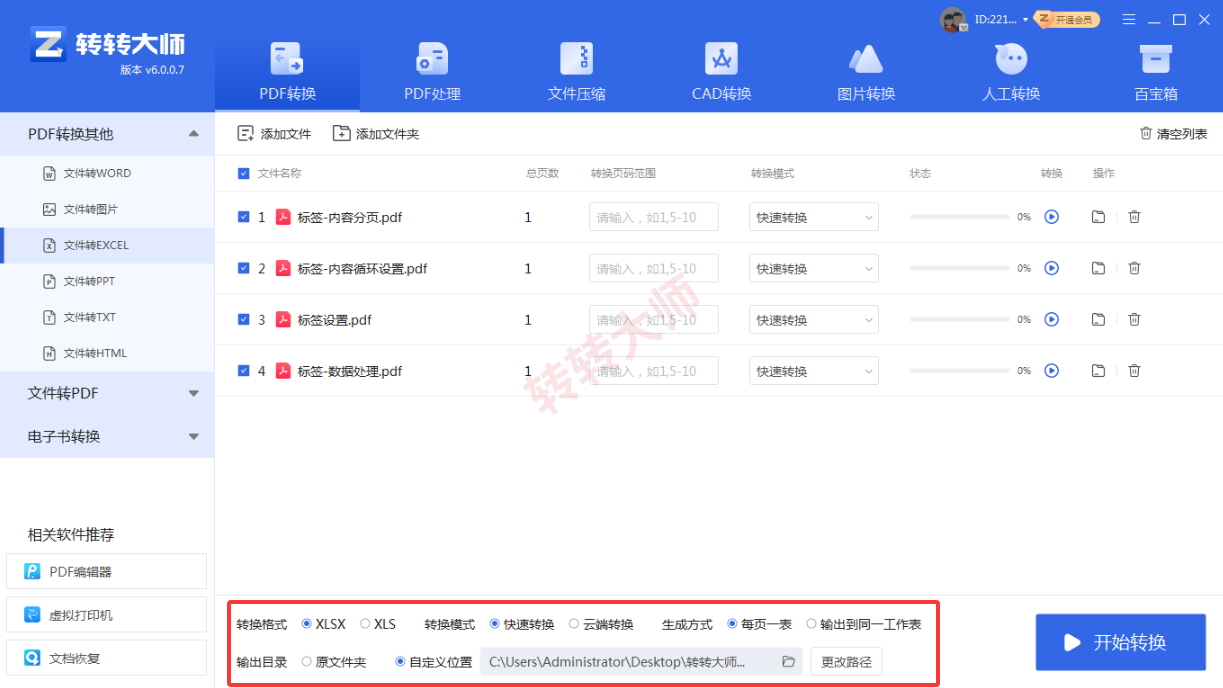Click the PDF编辑器 recommended software
Screen dimensions: 1223x688
(106, 572)
